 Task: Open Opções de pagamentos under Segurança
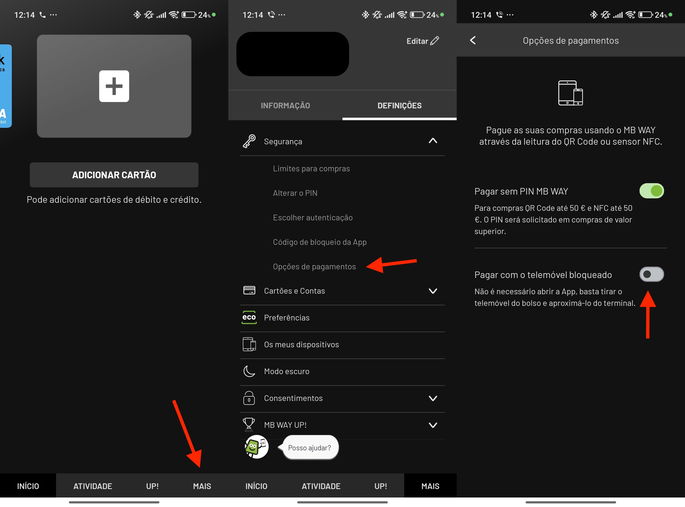click(x=314, y=267)
